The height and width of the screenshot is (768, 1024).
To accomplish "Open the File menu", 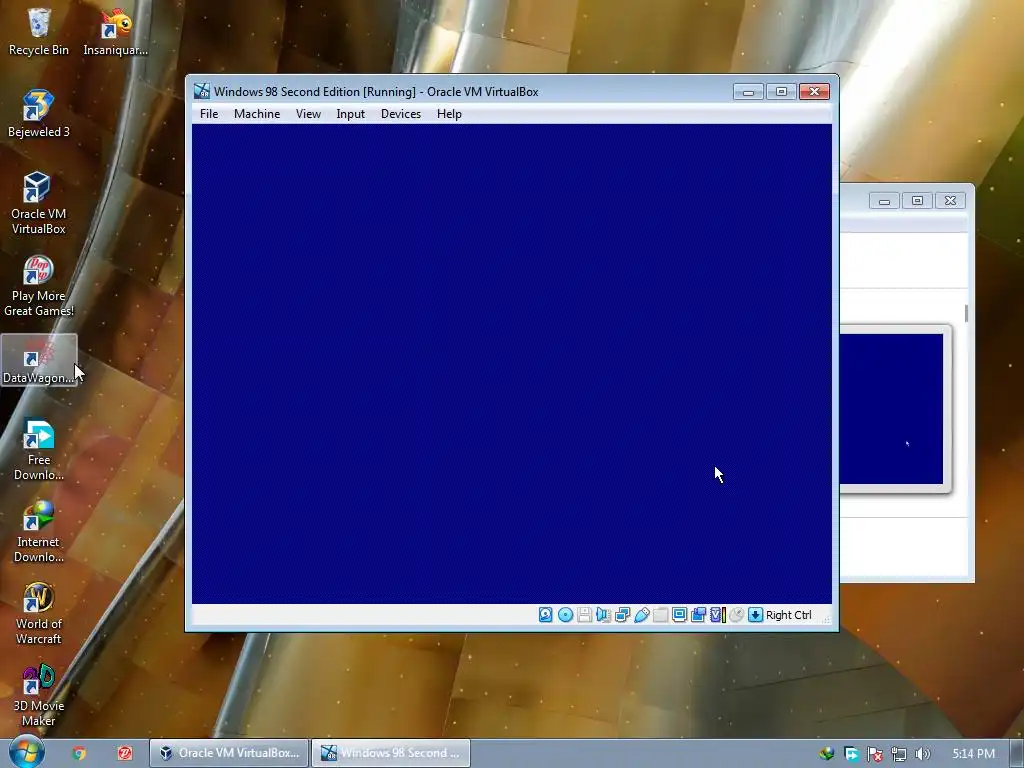I will tap(209, 114).
